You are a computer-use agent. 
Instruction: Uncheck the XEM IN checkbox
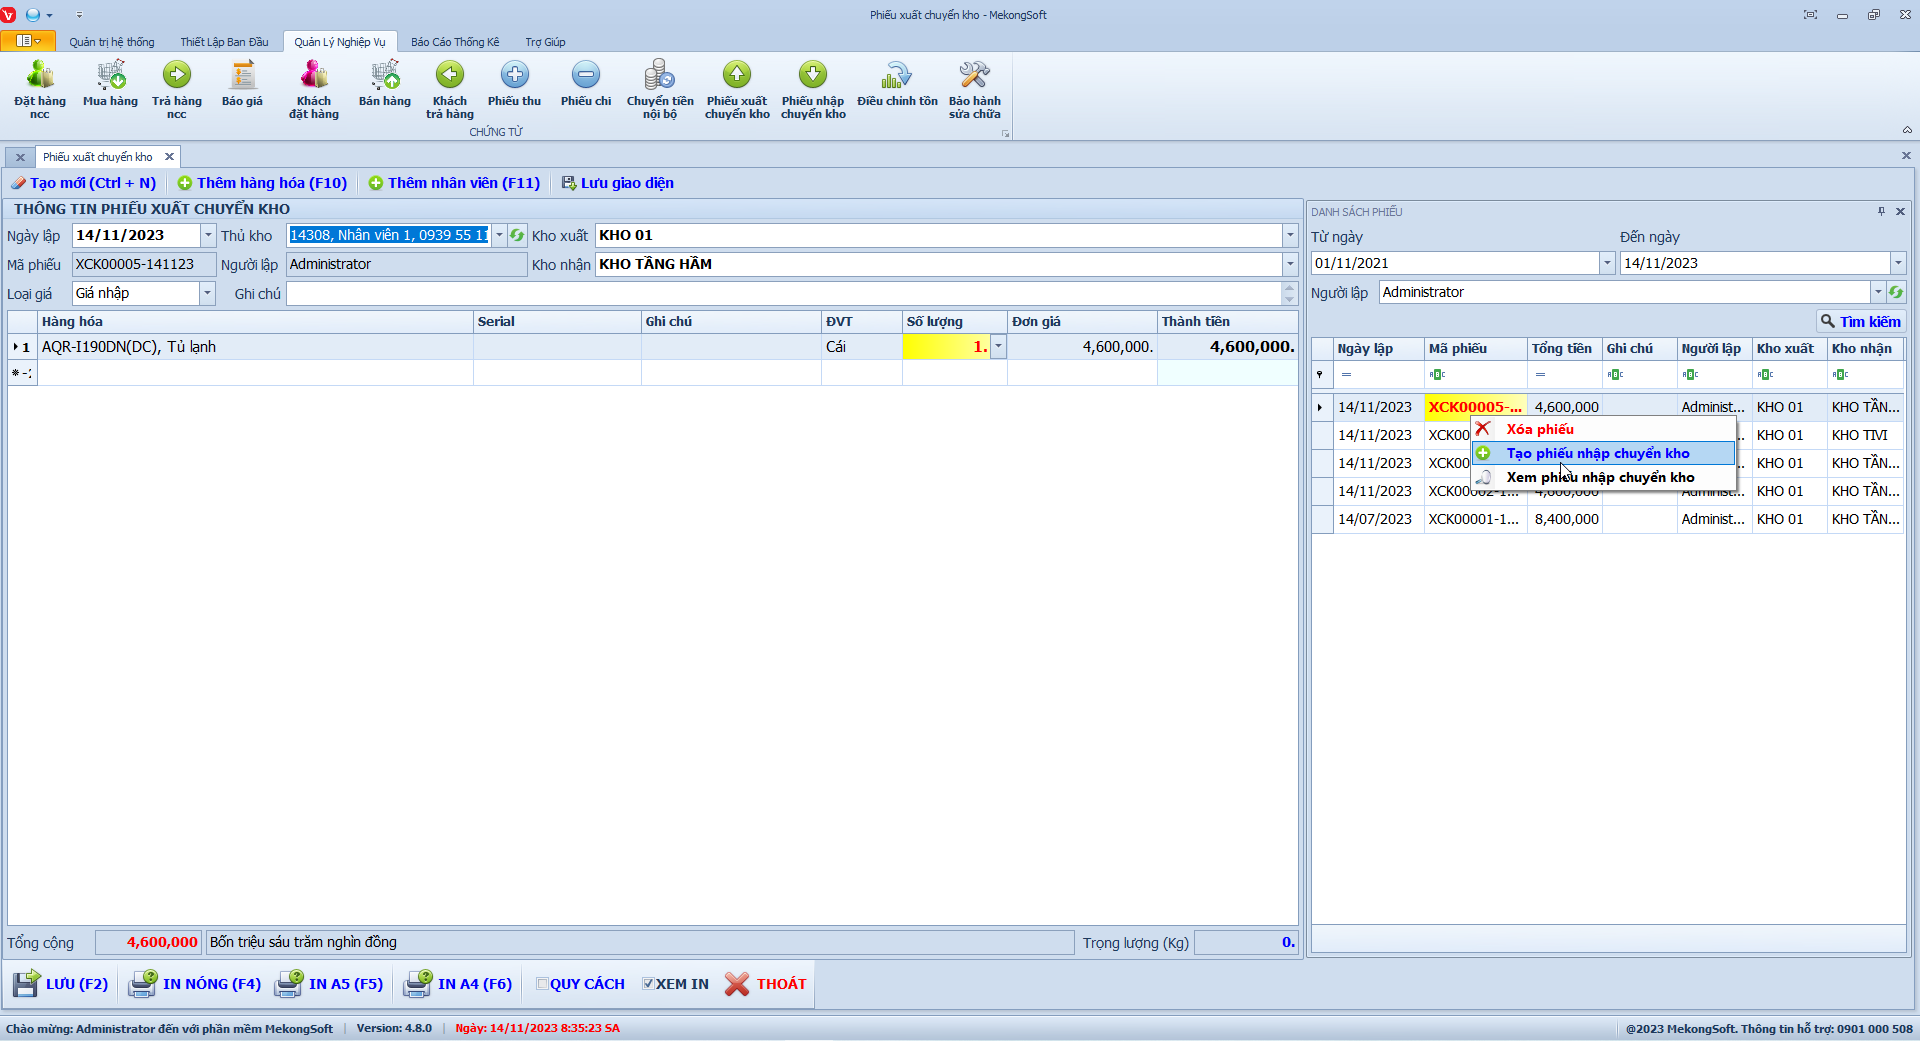coord(648,984)
